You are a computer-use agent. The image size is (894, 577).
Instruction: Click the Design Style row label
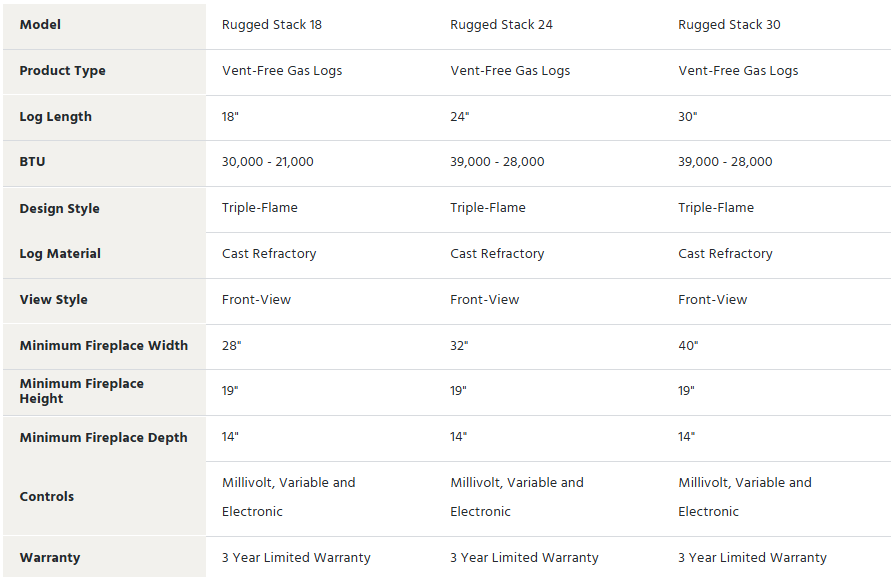[59, 209]
